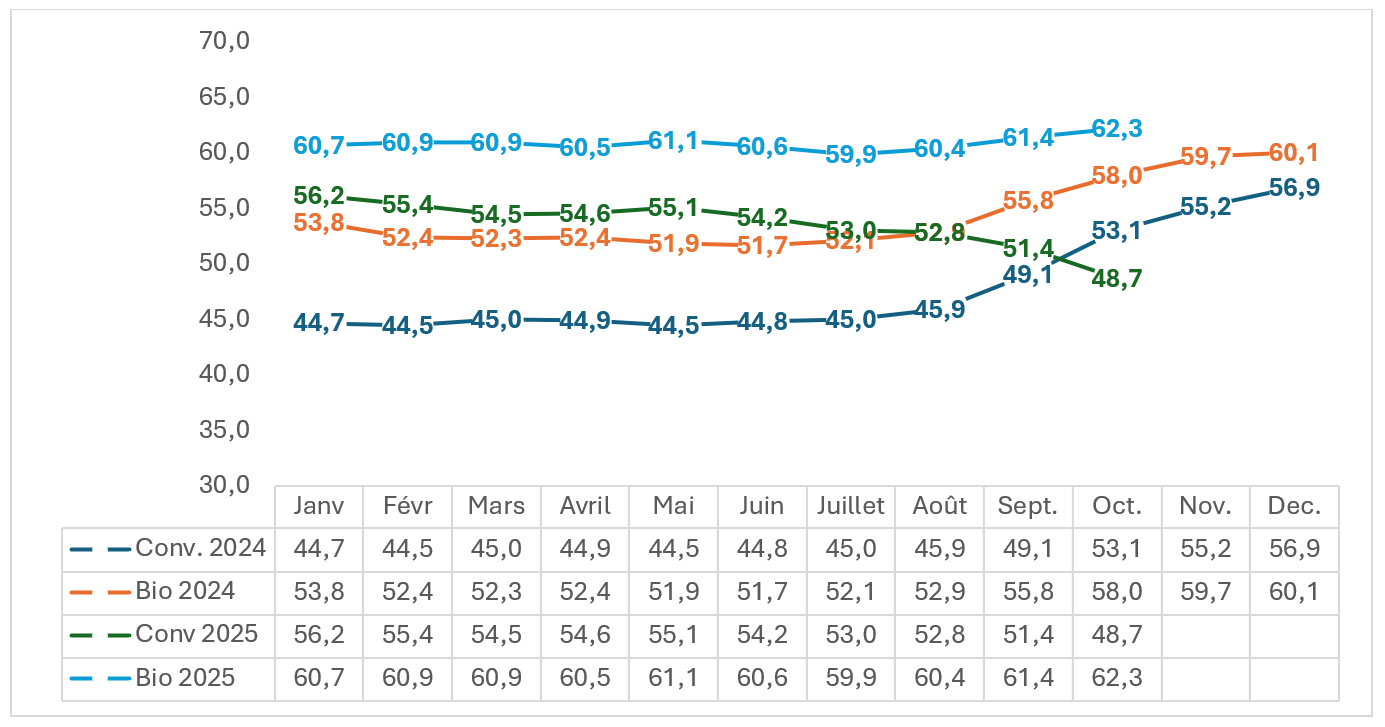Click the Bio 2025 light-blue legend dash
The height and width of the screenshot is (727, 1385).
click(x=100, y=678)
